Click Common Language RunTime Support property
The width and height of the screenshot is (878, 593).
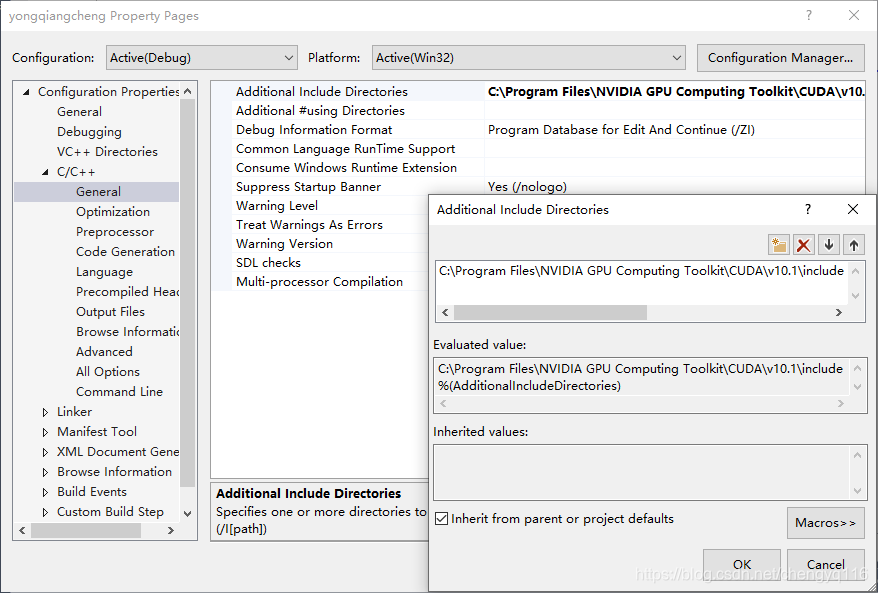[x=345, y=149]
